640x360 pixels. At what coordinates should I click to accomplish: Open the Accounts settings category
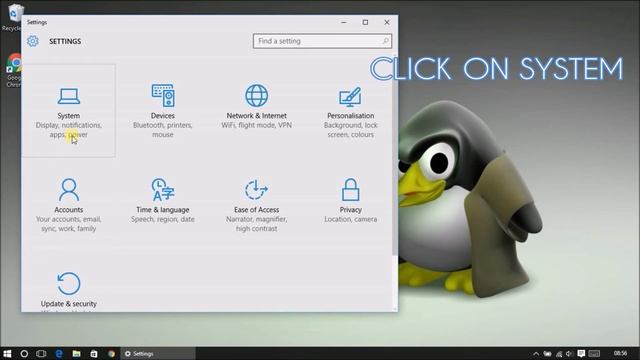pyautogui.click(x=69, y=204)
